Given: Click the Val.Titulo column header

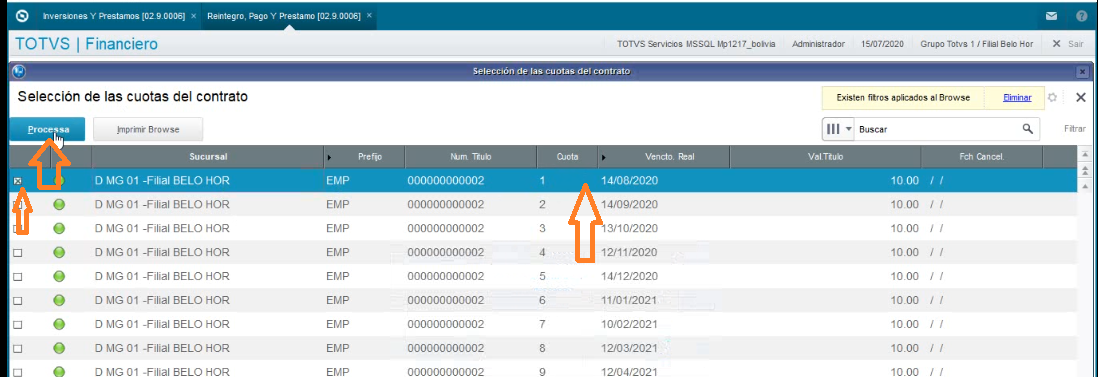Looking at the screenshot, I should click(825, 157).
